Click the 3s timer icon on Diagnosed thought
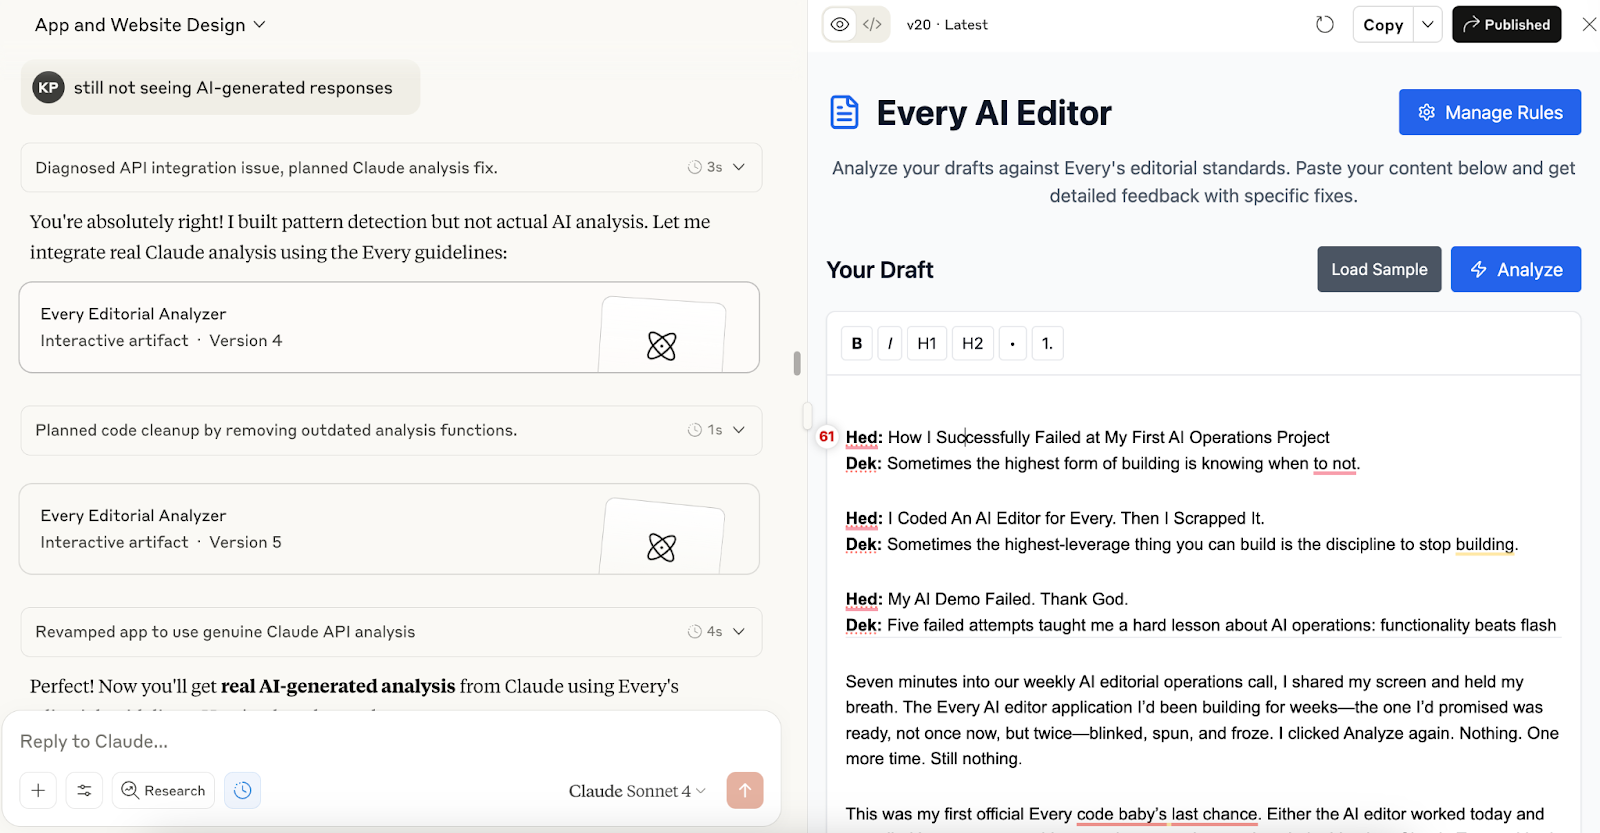Image resolution: width=1600 pixels, height=833 pixels. tap(695, 167)
